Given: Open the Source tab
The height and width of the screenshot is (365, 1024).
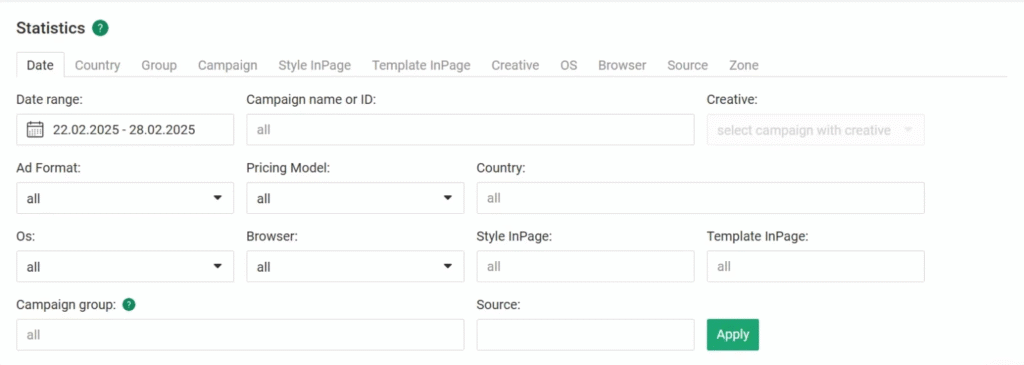Looking at the screenshot, I should (688, 65).
